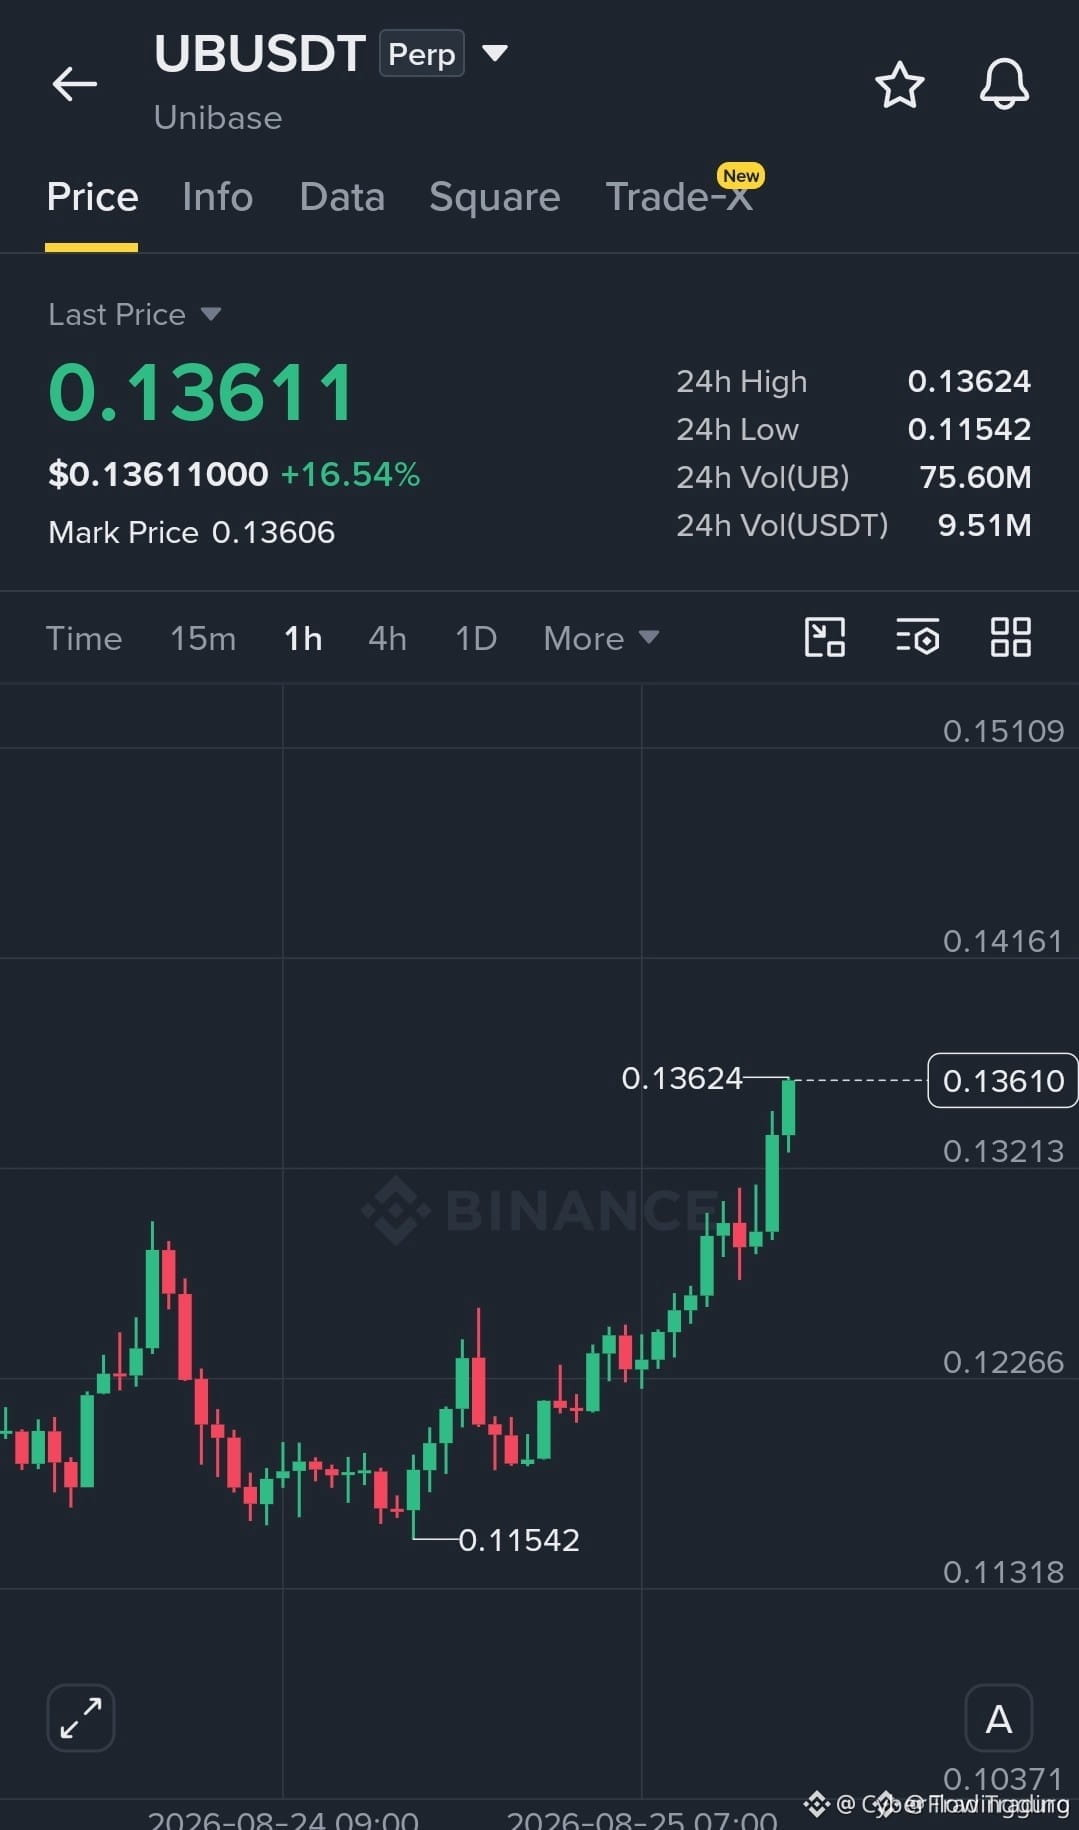Select the 4h interval
Screen dimensions: 1079x1830
click(x=387, y=638)
